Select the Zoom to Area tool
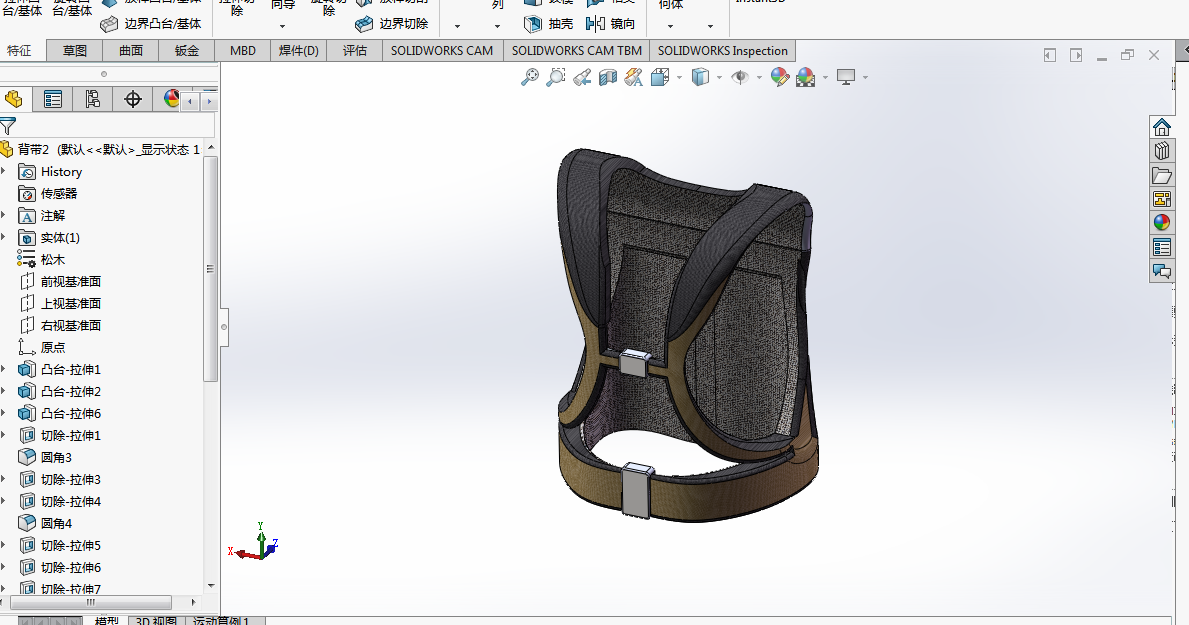The image size is (1189, 625). (556, 77)
